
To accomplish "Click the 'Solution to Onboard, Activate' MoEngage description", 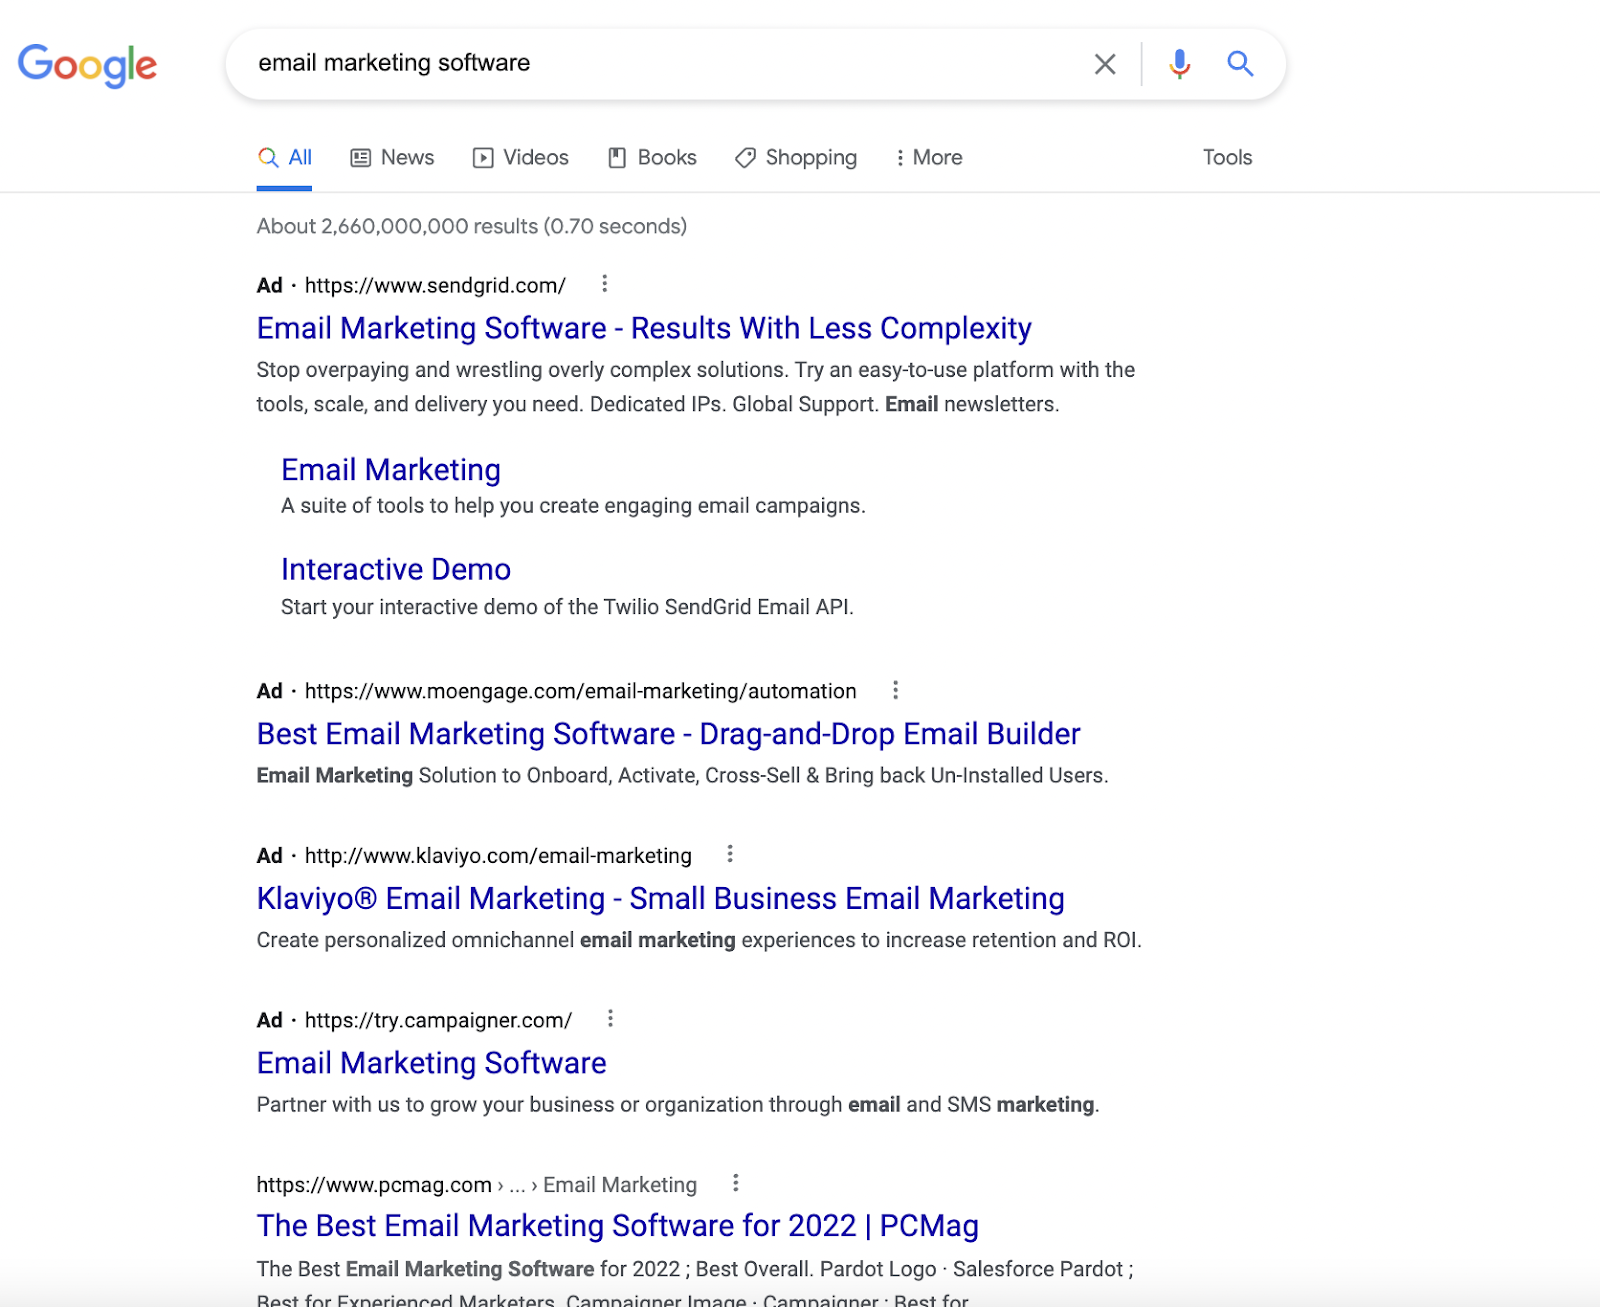I will click(x=683, y=776).
